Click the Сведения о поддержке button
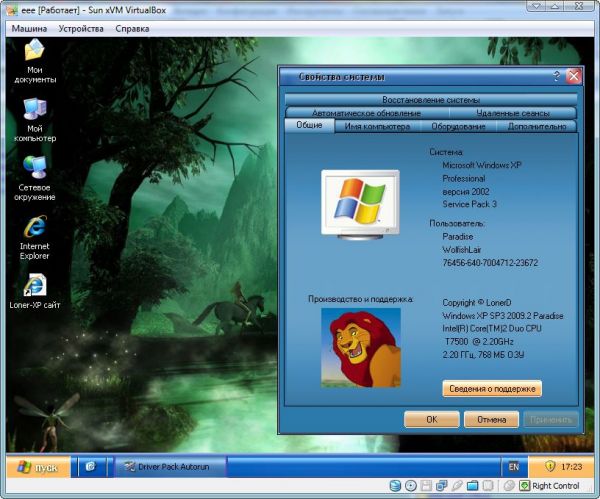The width and height of the screenshot is (600, 499). tap(491, 388)
